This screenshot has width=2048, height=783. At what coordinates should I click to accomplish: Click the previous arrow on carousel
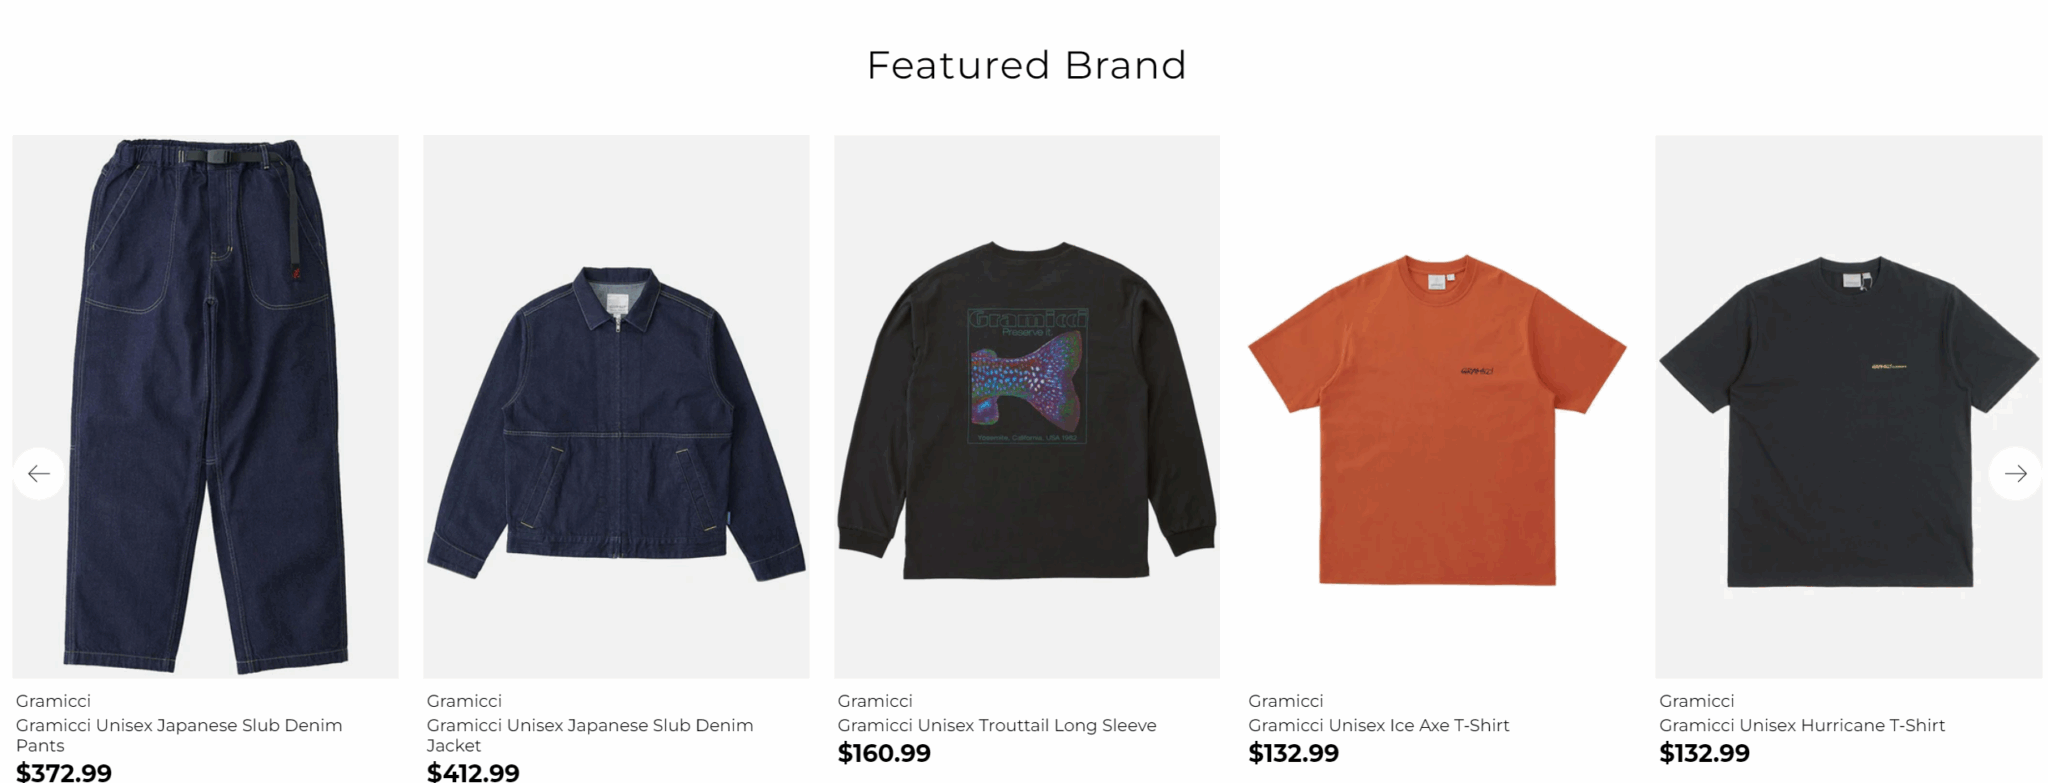point(39,473)
